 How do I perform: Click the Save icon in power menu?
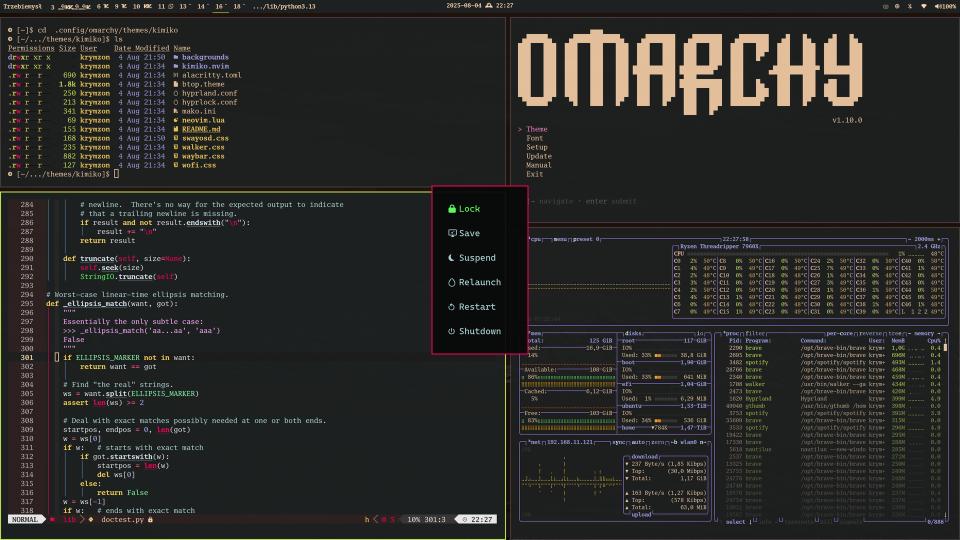coord(452,233)
